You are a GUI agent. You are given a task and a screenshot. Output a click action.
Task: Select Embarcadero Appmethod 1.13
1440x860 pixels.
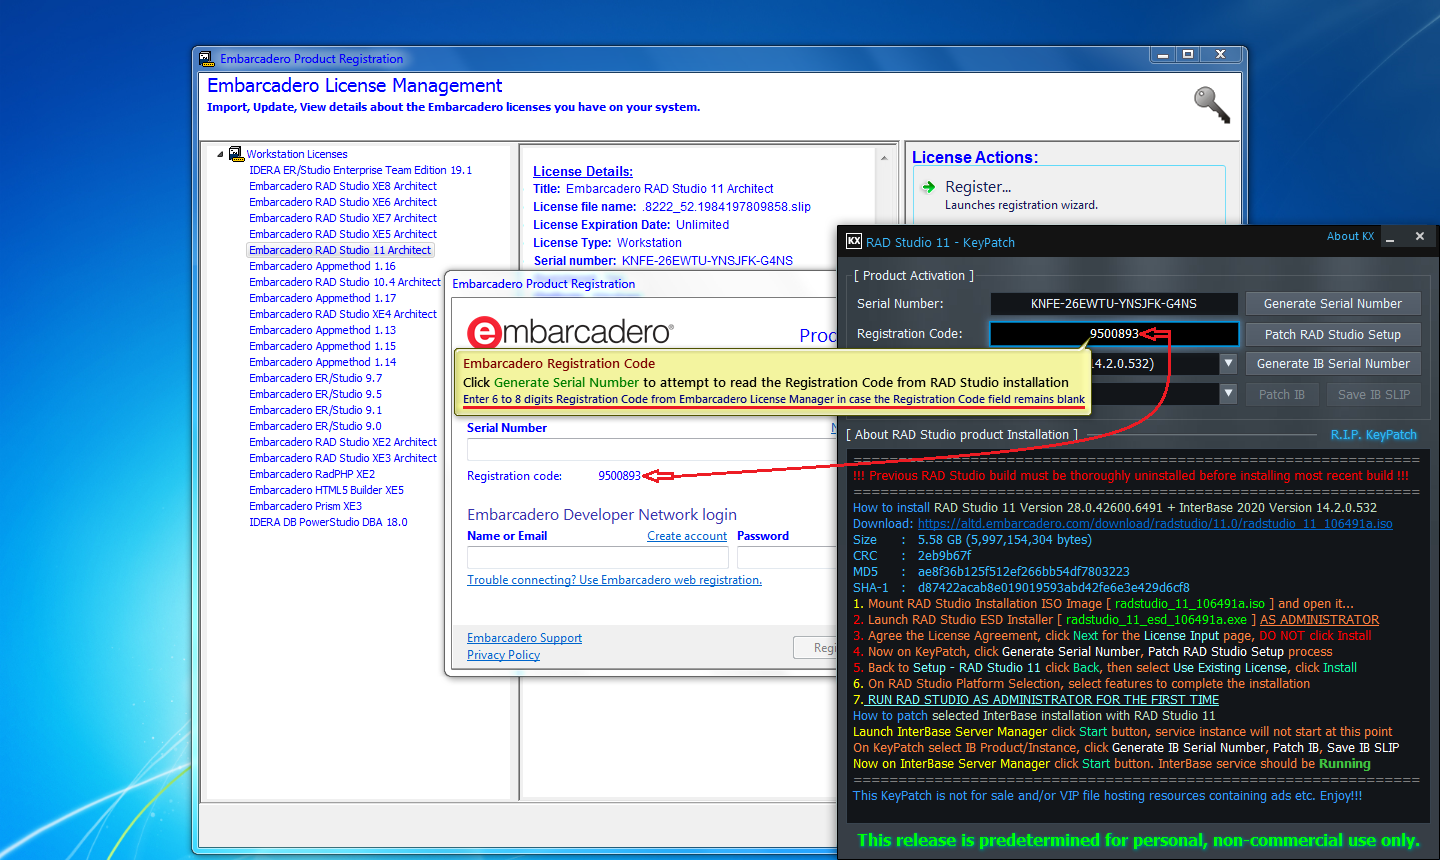pos(322,330)
